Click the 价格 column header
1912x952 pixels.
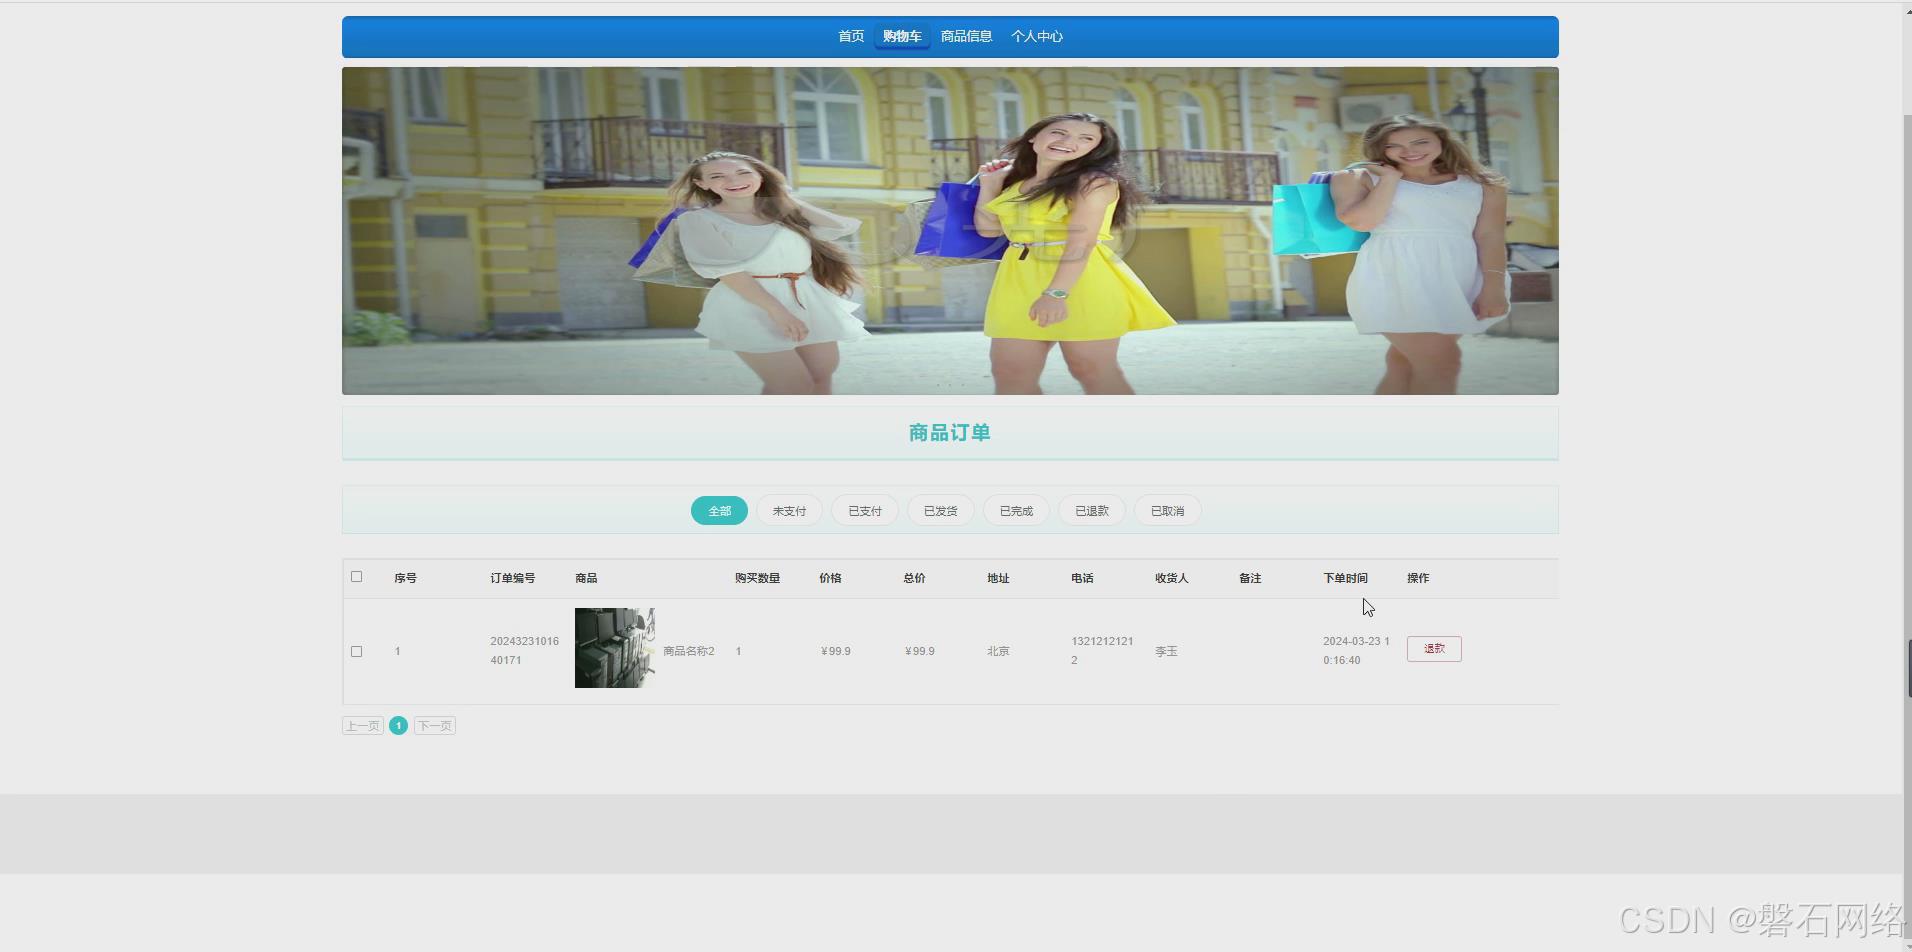[830, 578]
